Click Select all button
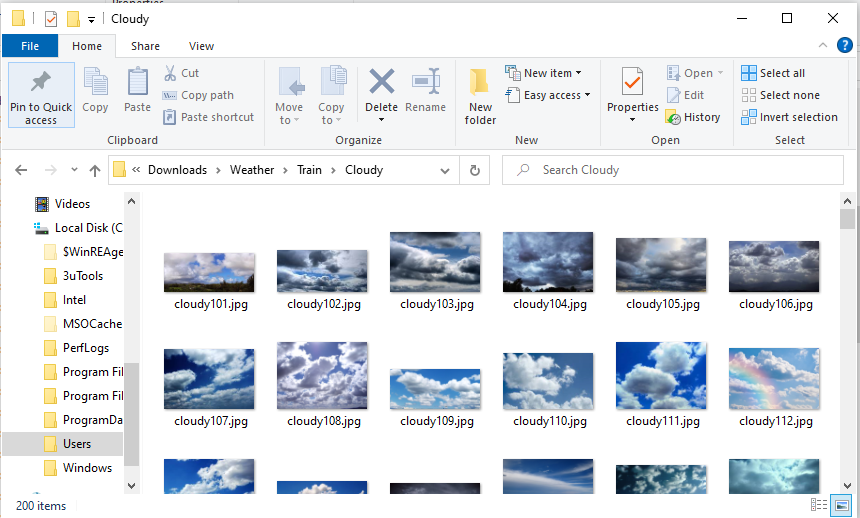 pyautogui.click(x=772, y=73)
